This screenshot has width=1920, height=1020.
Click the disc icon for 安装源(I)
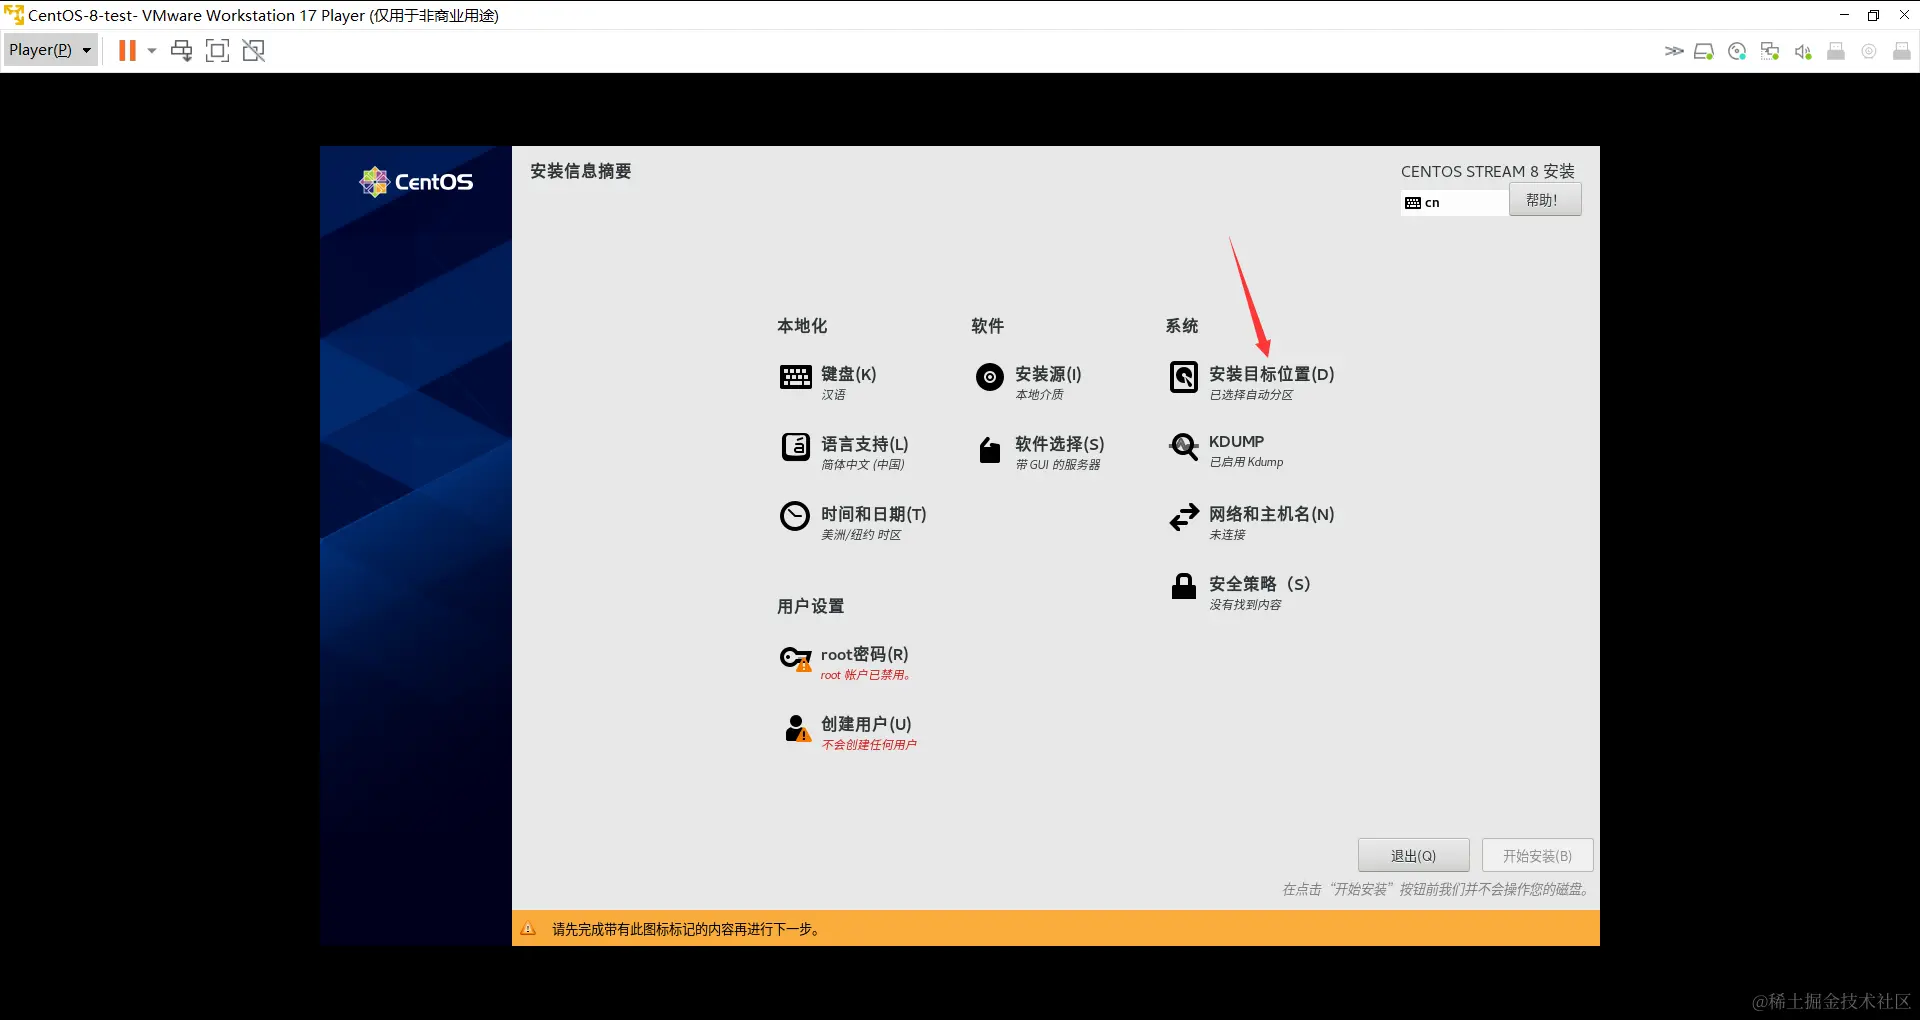pyautogui.click(x=990, y=377)
